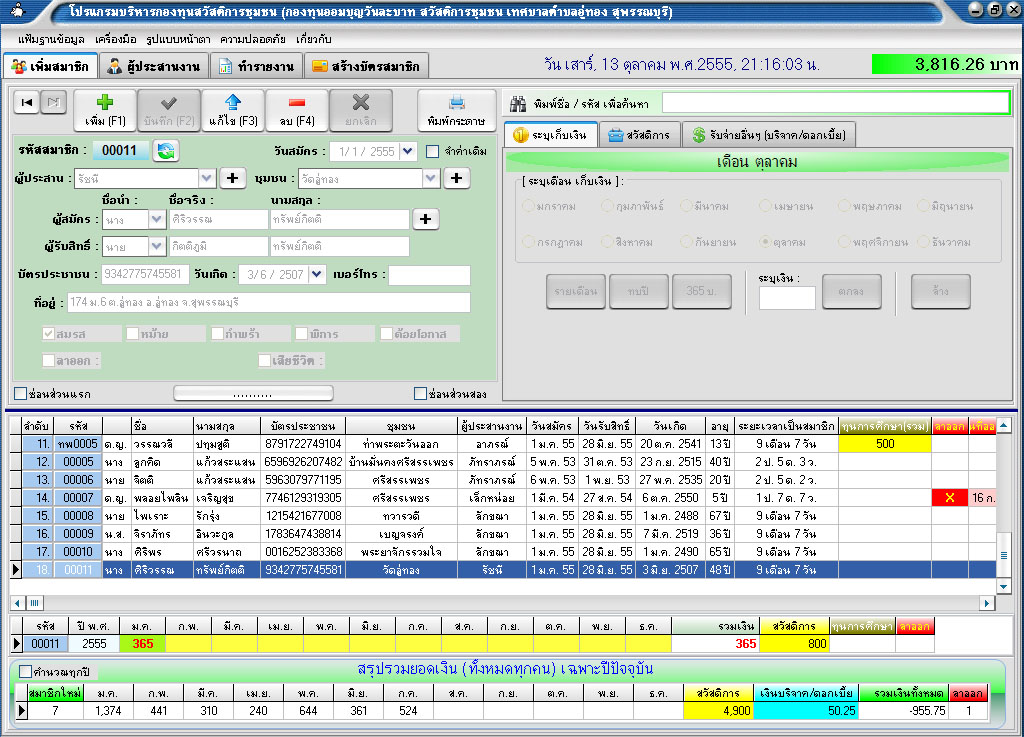Viewport: 1024px width, 737px height.
Task: Click the blue arrow แก้ไข (F3) edit button
Action: pyautogui.click(x=232, y=109)
